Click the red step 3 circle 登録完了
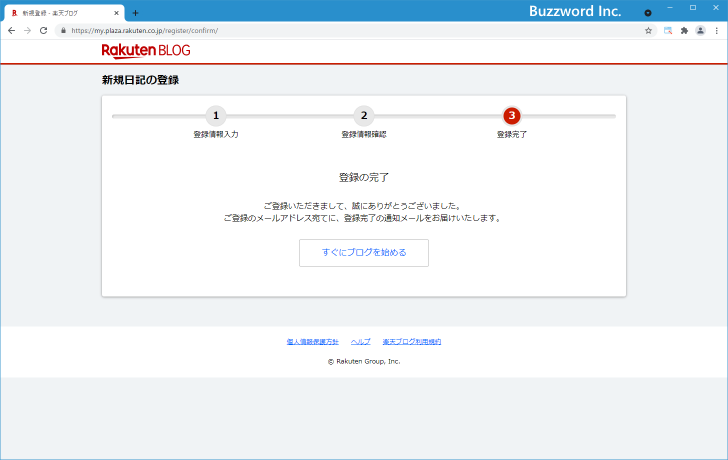 pos(512,116)
